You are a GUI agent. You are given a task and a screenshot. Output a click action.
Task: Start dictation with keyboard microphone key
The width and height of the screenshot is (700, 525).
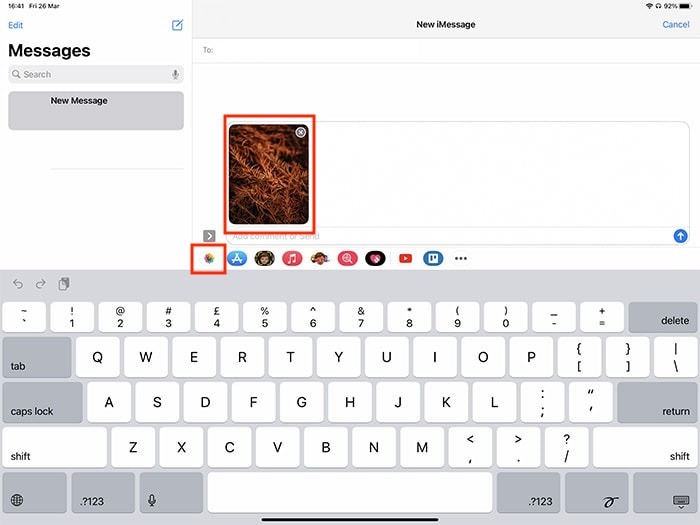coord(171,493)
